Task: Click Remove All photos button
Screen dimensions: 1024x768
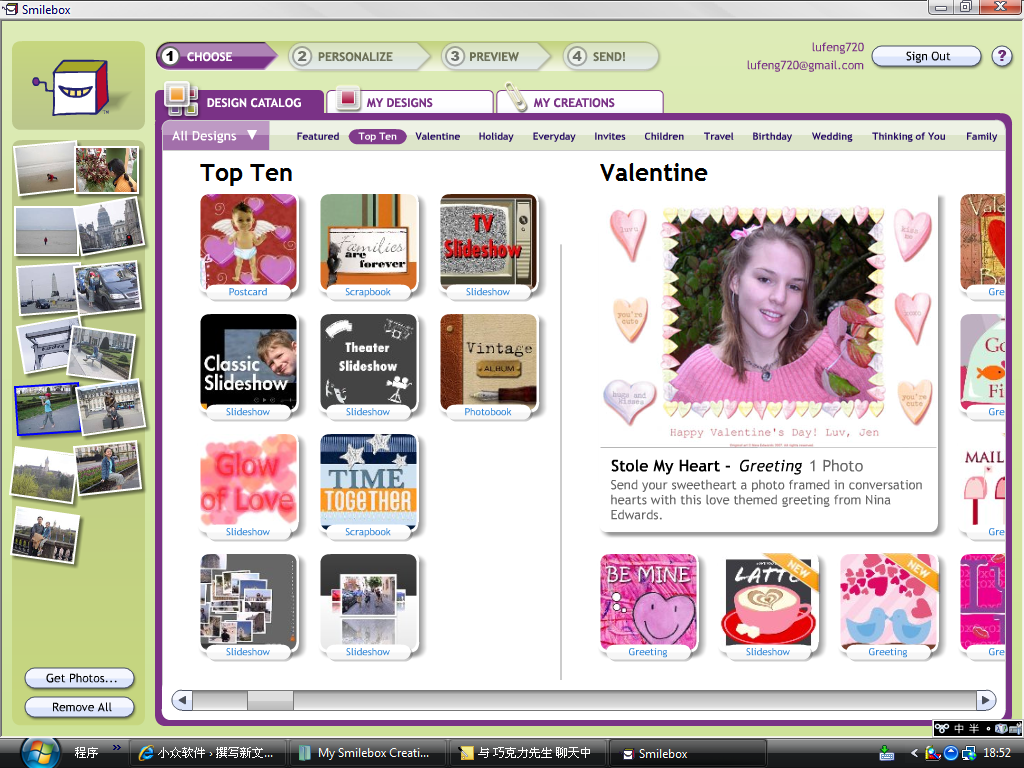Action: 80,707
